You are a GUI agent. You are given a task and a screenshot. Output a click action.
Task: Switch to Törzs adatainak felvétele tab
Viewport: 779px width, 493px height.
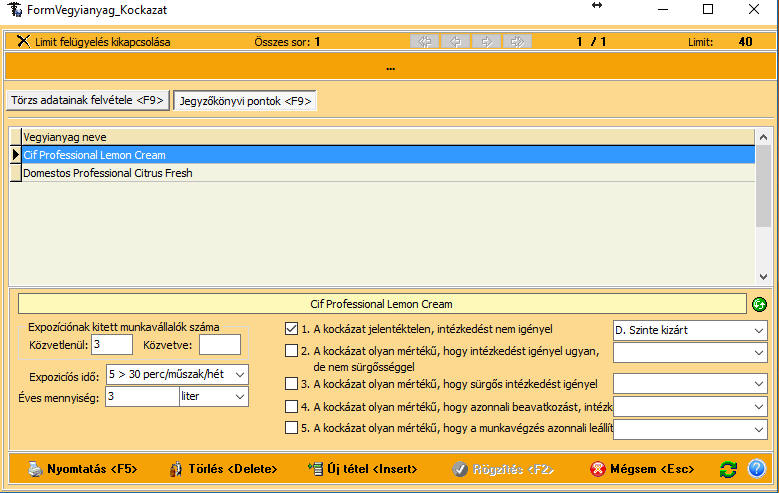[x=87, y=100]
